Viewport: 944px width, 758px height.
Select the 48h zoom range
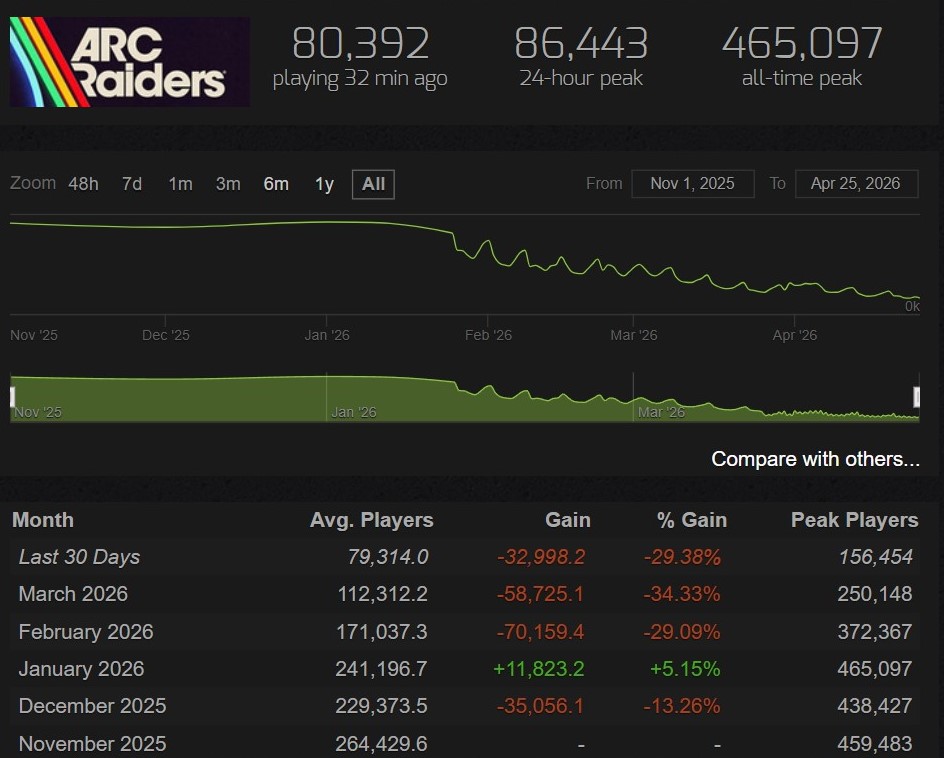click(x=83, y=184)
